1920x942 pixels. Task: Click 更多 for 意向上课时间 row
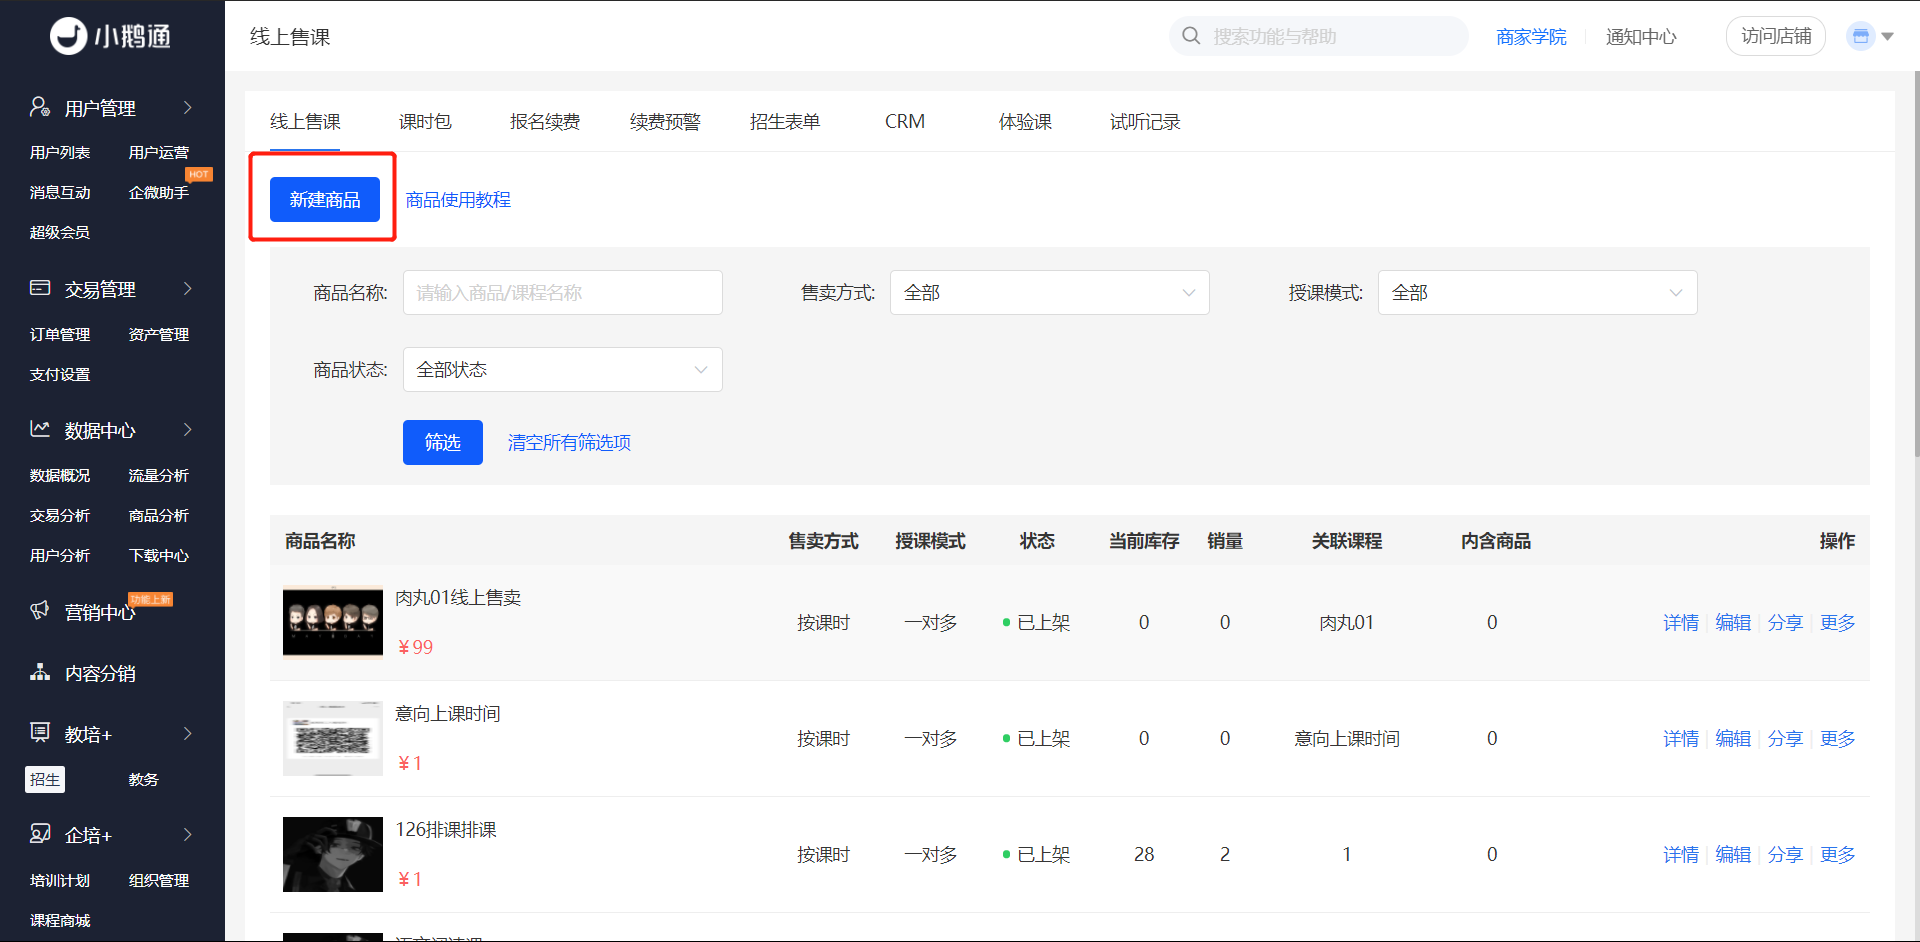point(1838,738)
